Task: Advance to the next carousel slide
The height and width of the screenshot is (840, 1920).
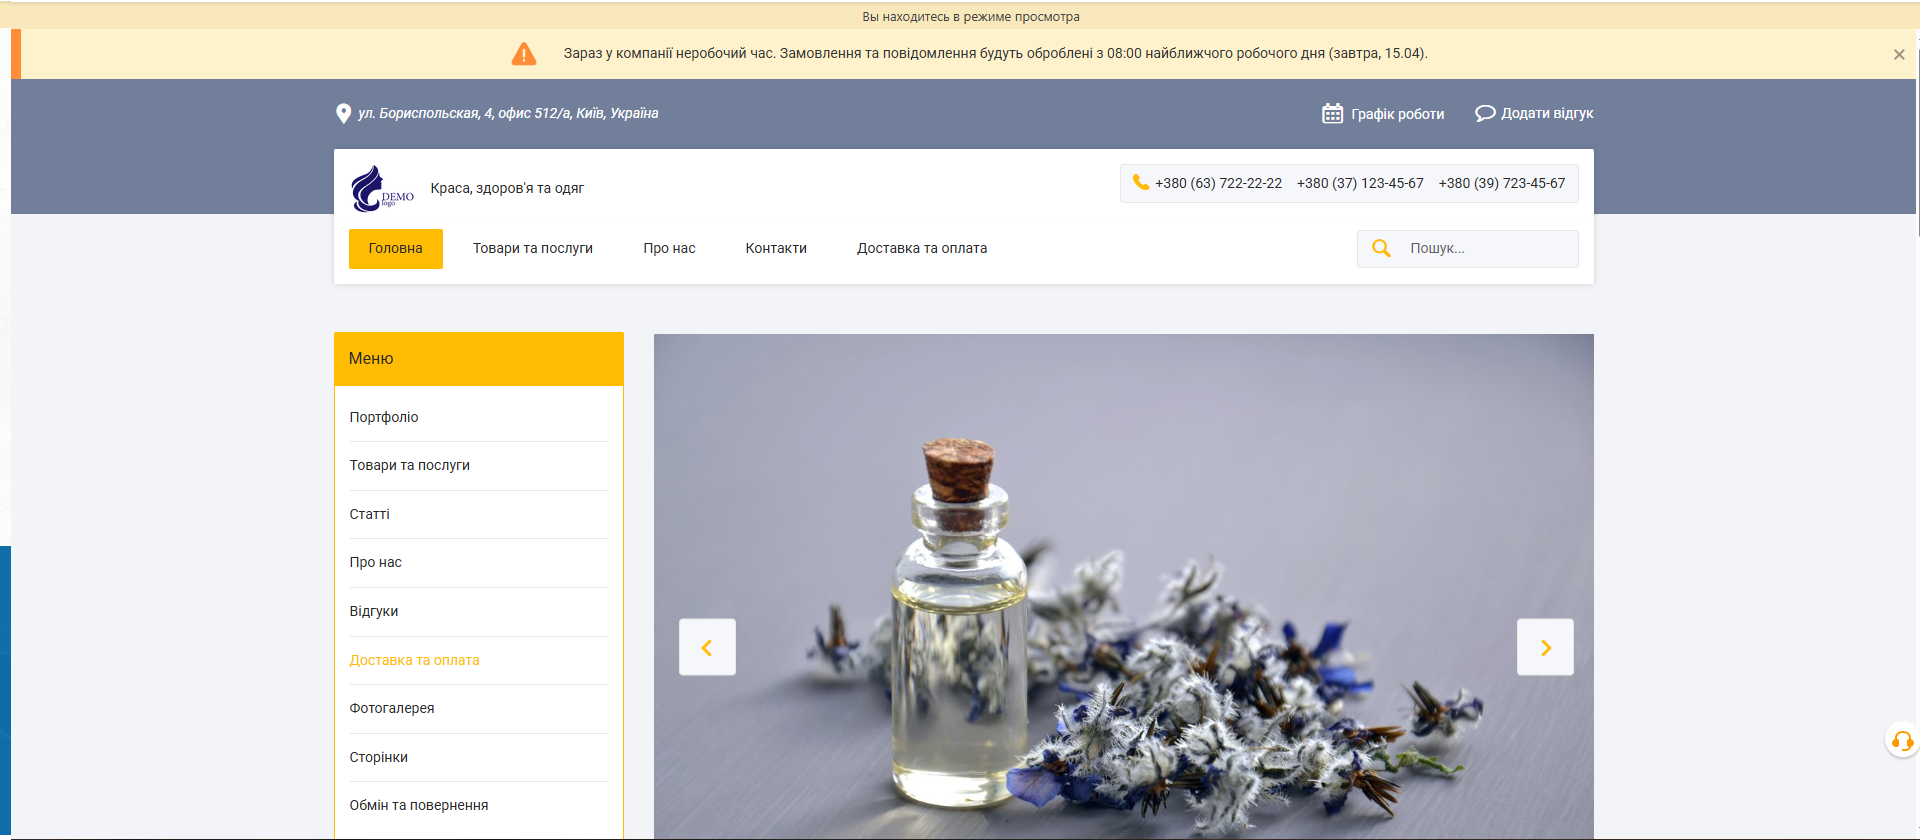Action: 1545,648
